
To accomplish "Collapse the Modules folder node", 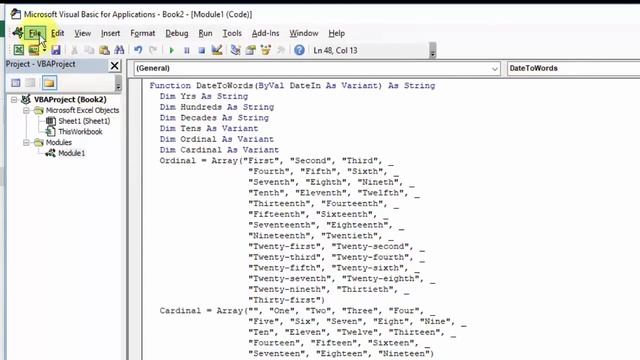I will tap(26, 142).
